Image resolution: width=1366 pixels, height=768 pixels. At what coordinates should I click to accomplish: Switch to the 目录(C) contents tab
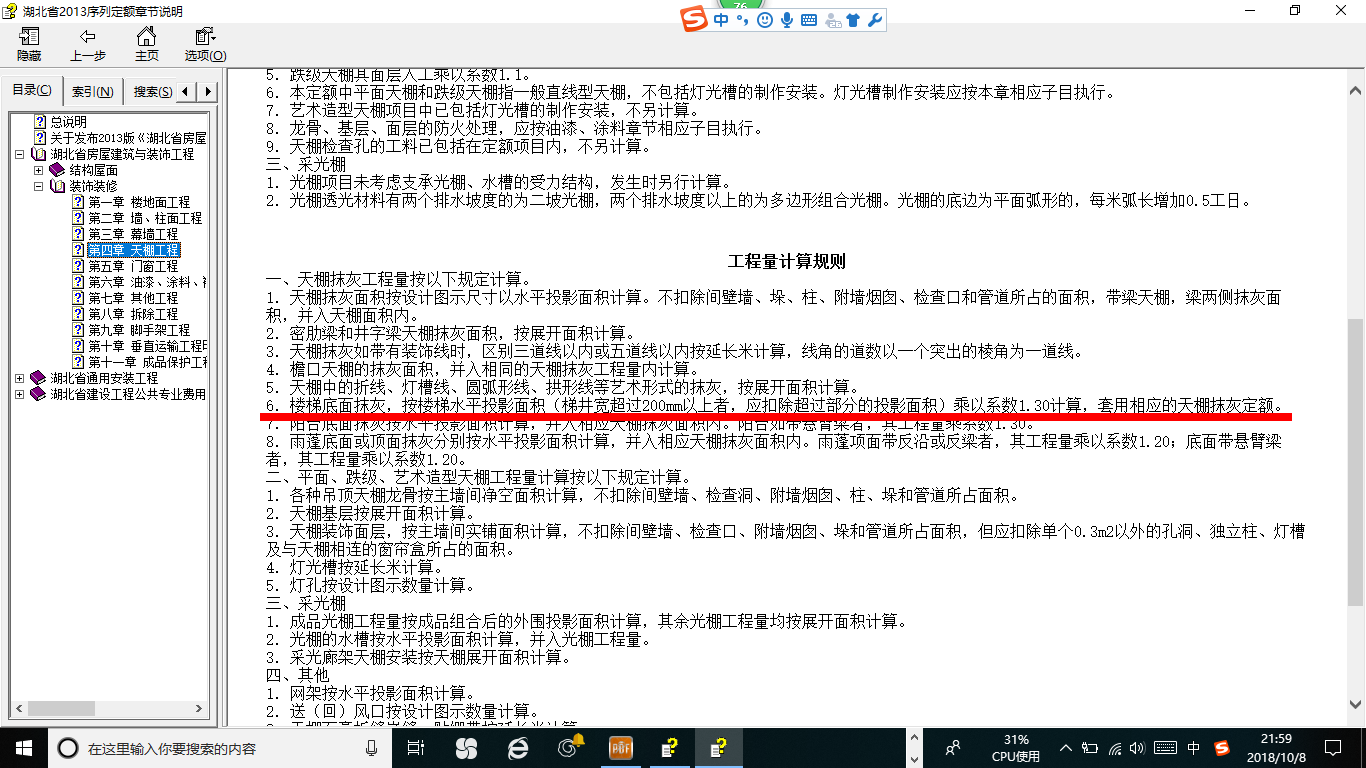coord(32,91)
